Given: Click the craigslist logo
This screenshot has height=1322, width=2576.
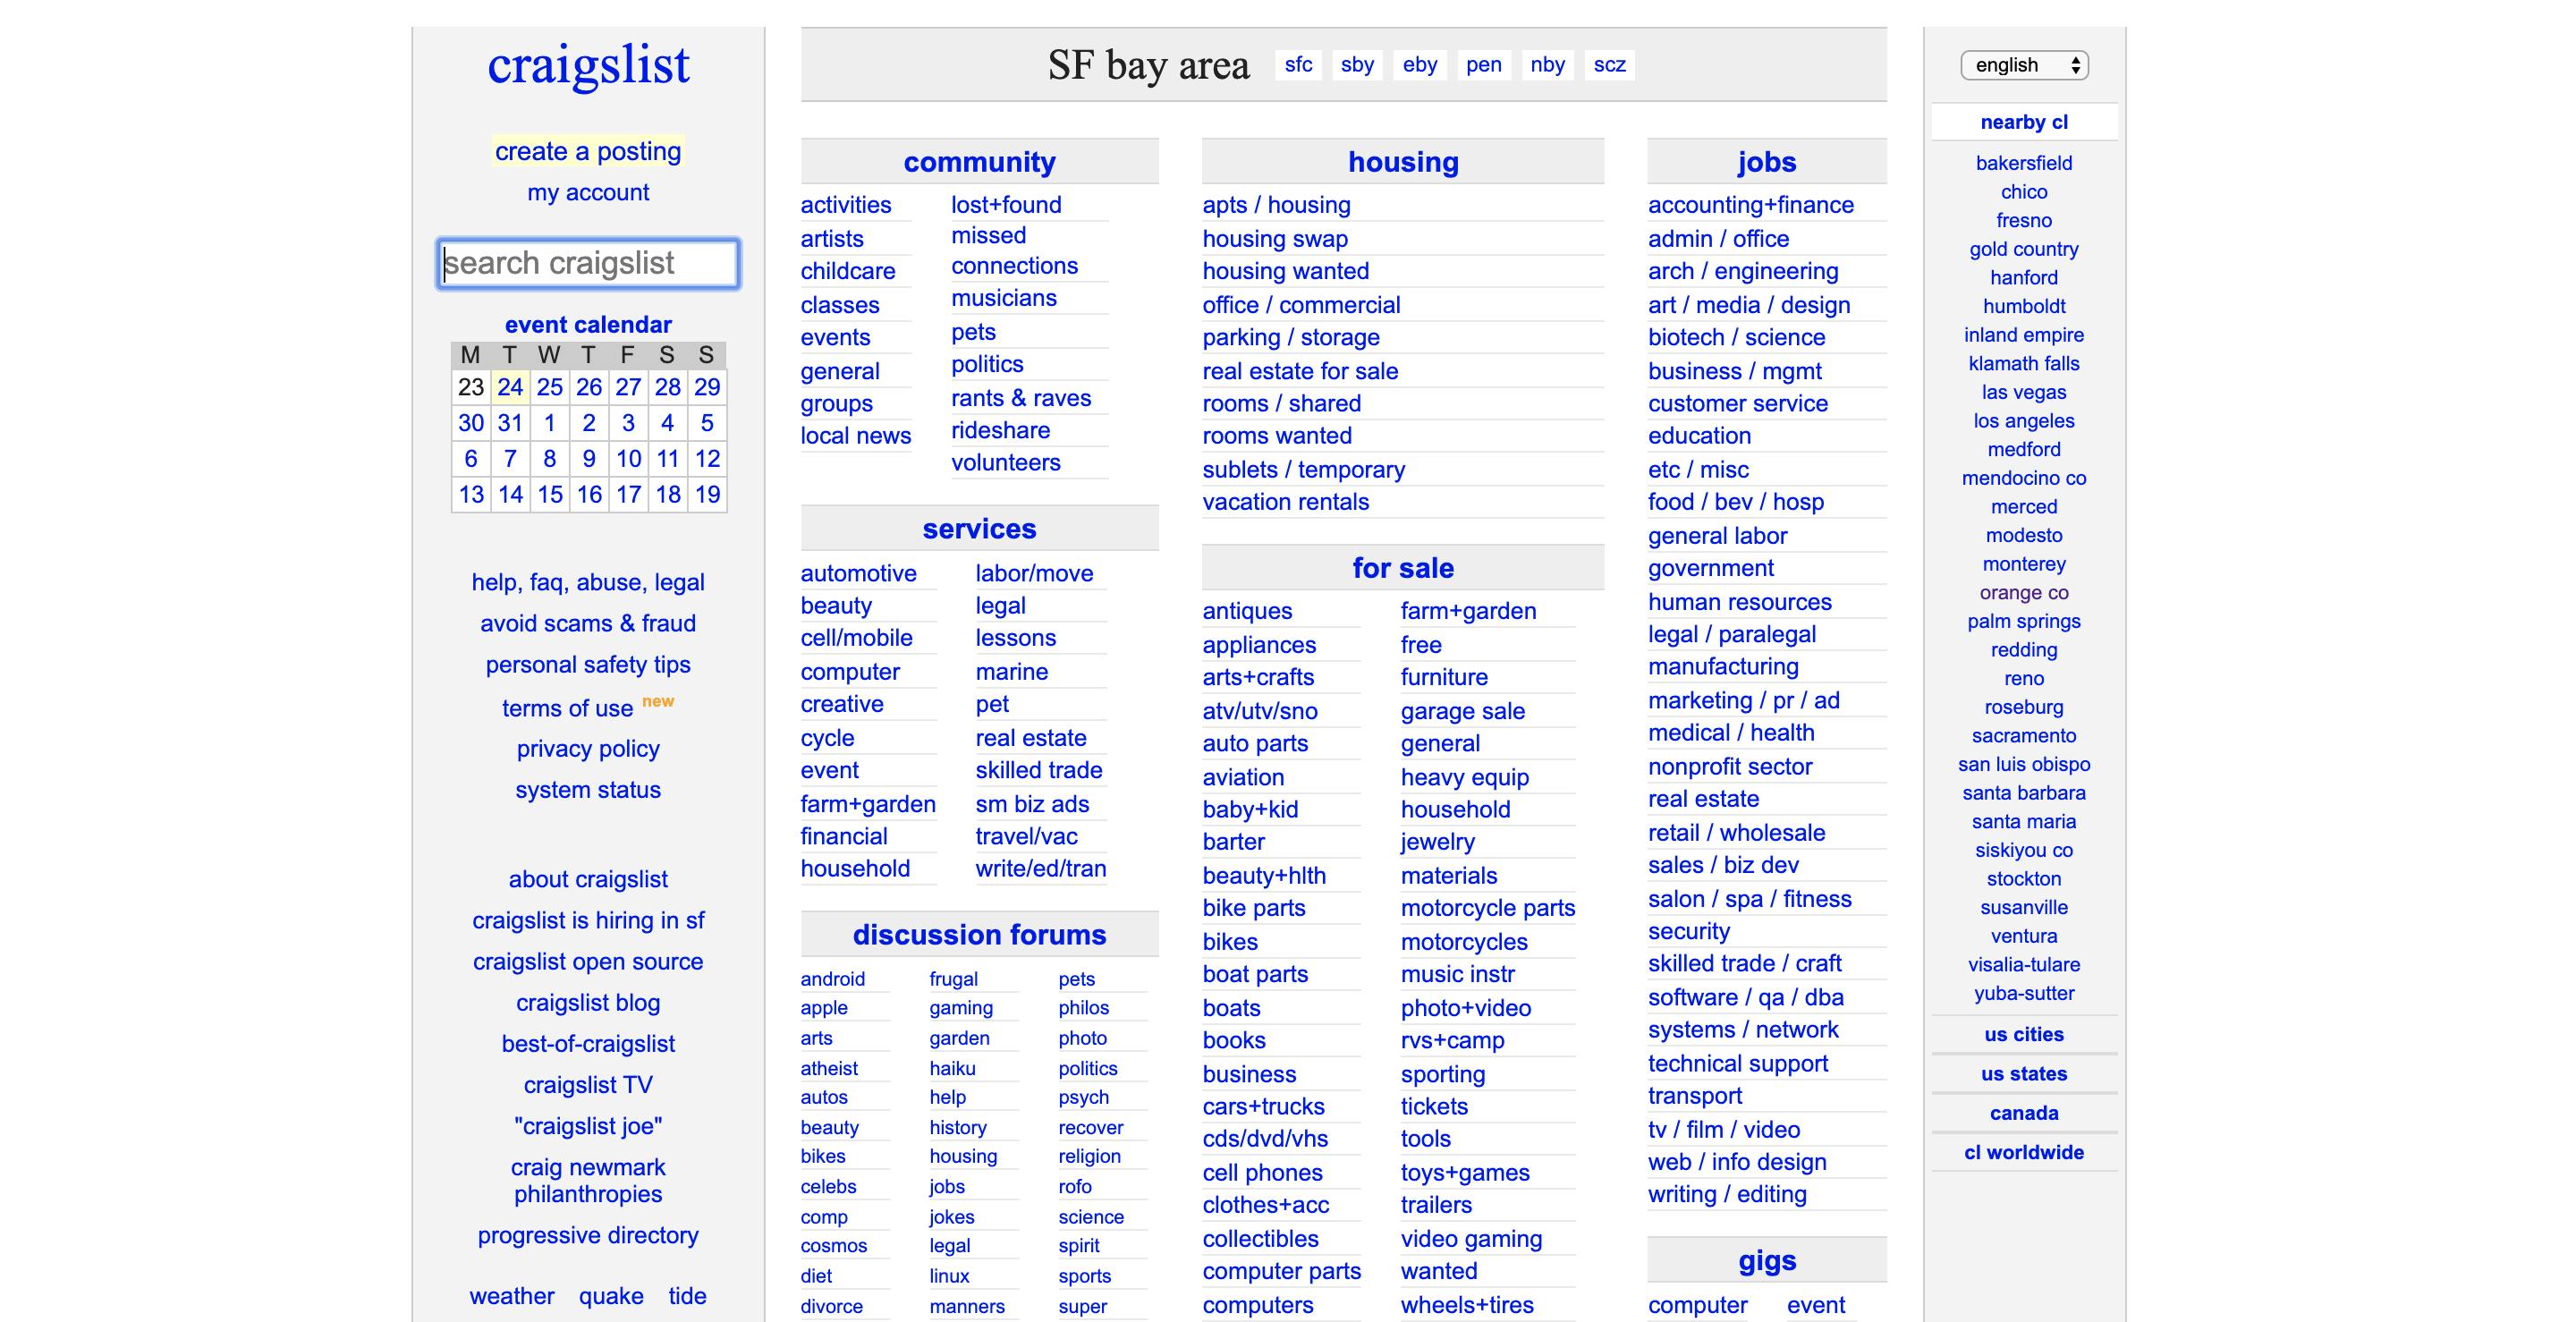Looking at the screenshot, I should [588, 64].
